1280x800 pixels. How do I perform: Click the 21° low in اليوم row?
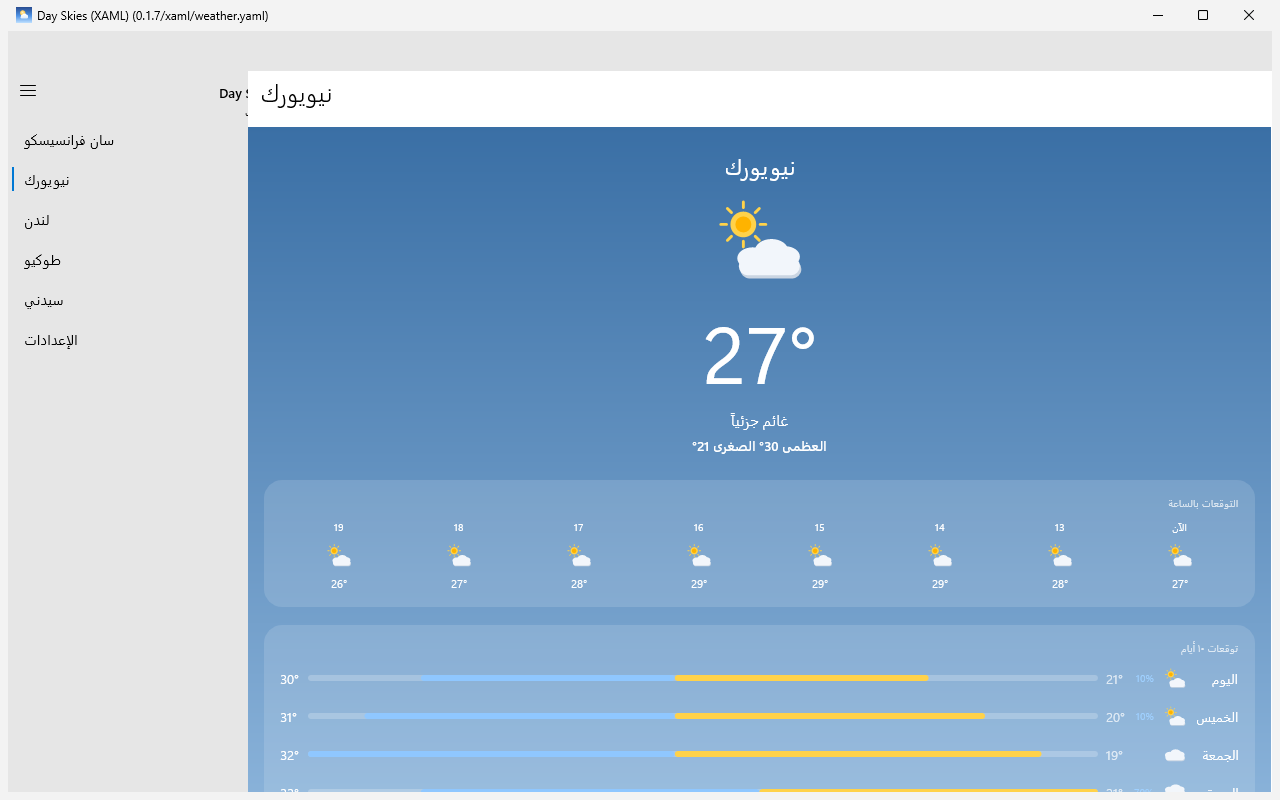[x=1115, y=680]
